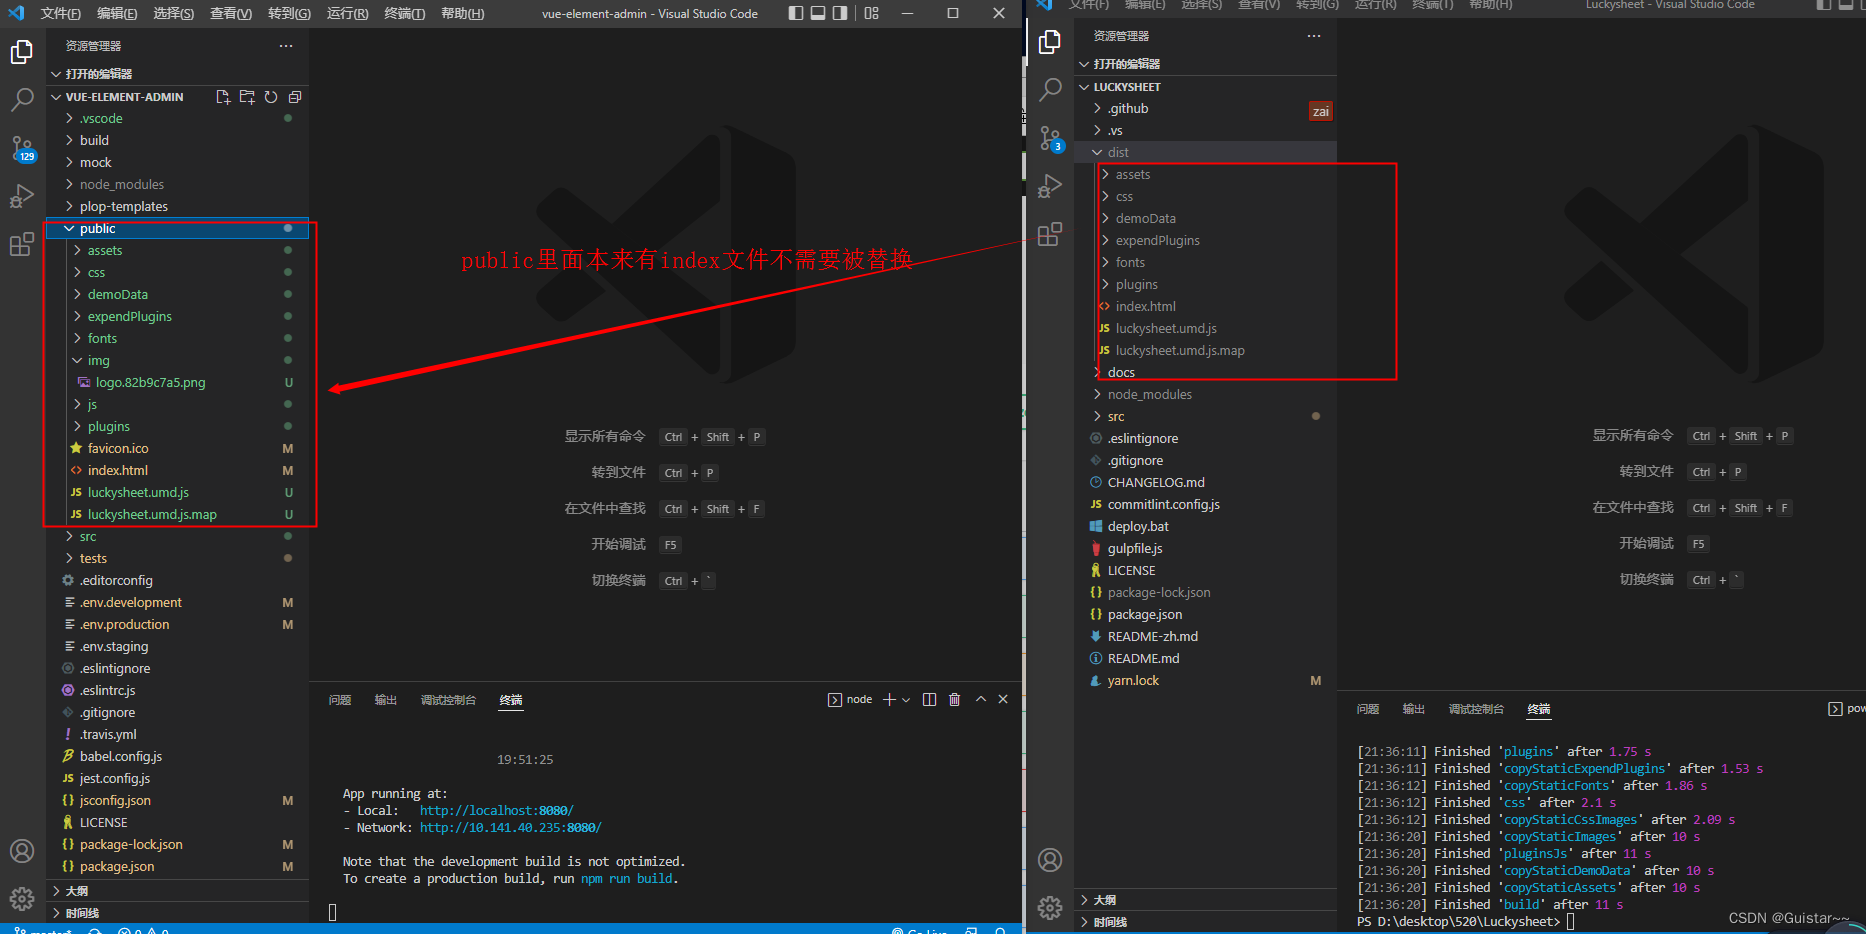1866x934 pixels.
Task: Open Help menu in left window
Action: [x=462, y=13]
